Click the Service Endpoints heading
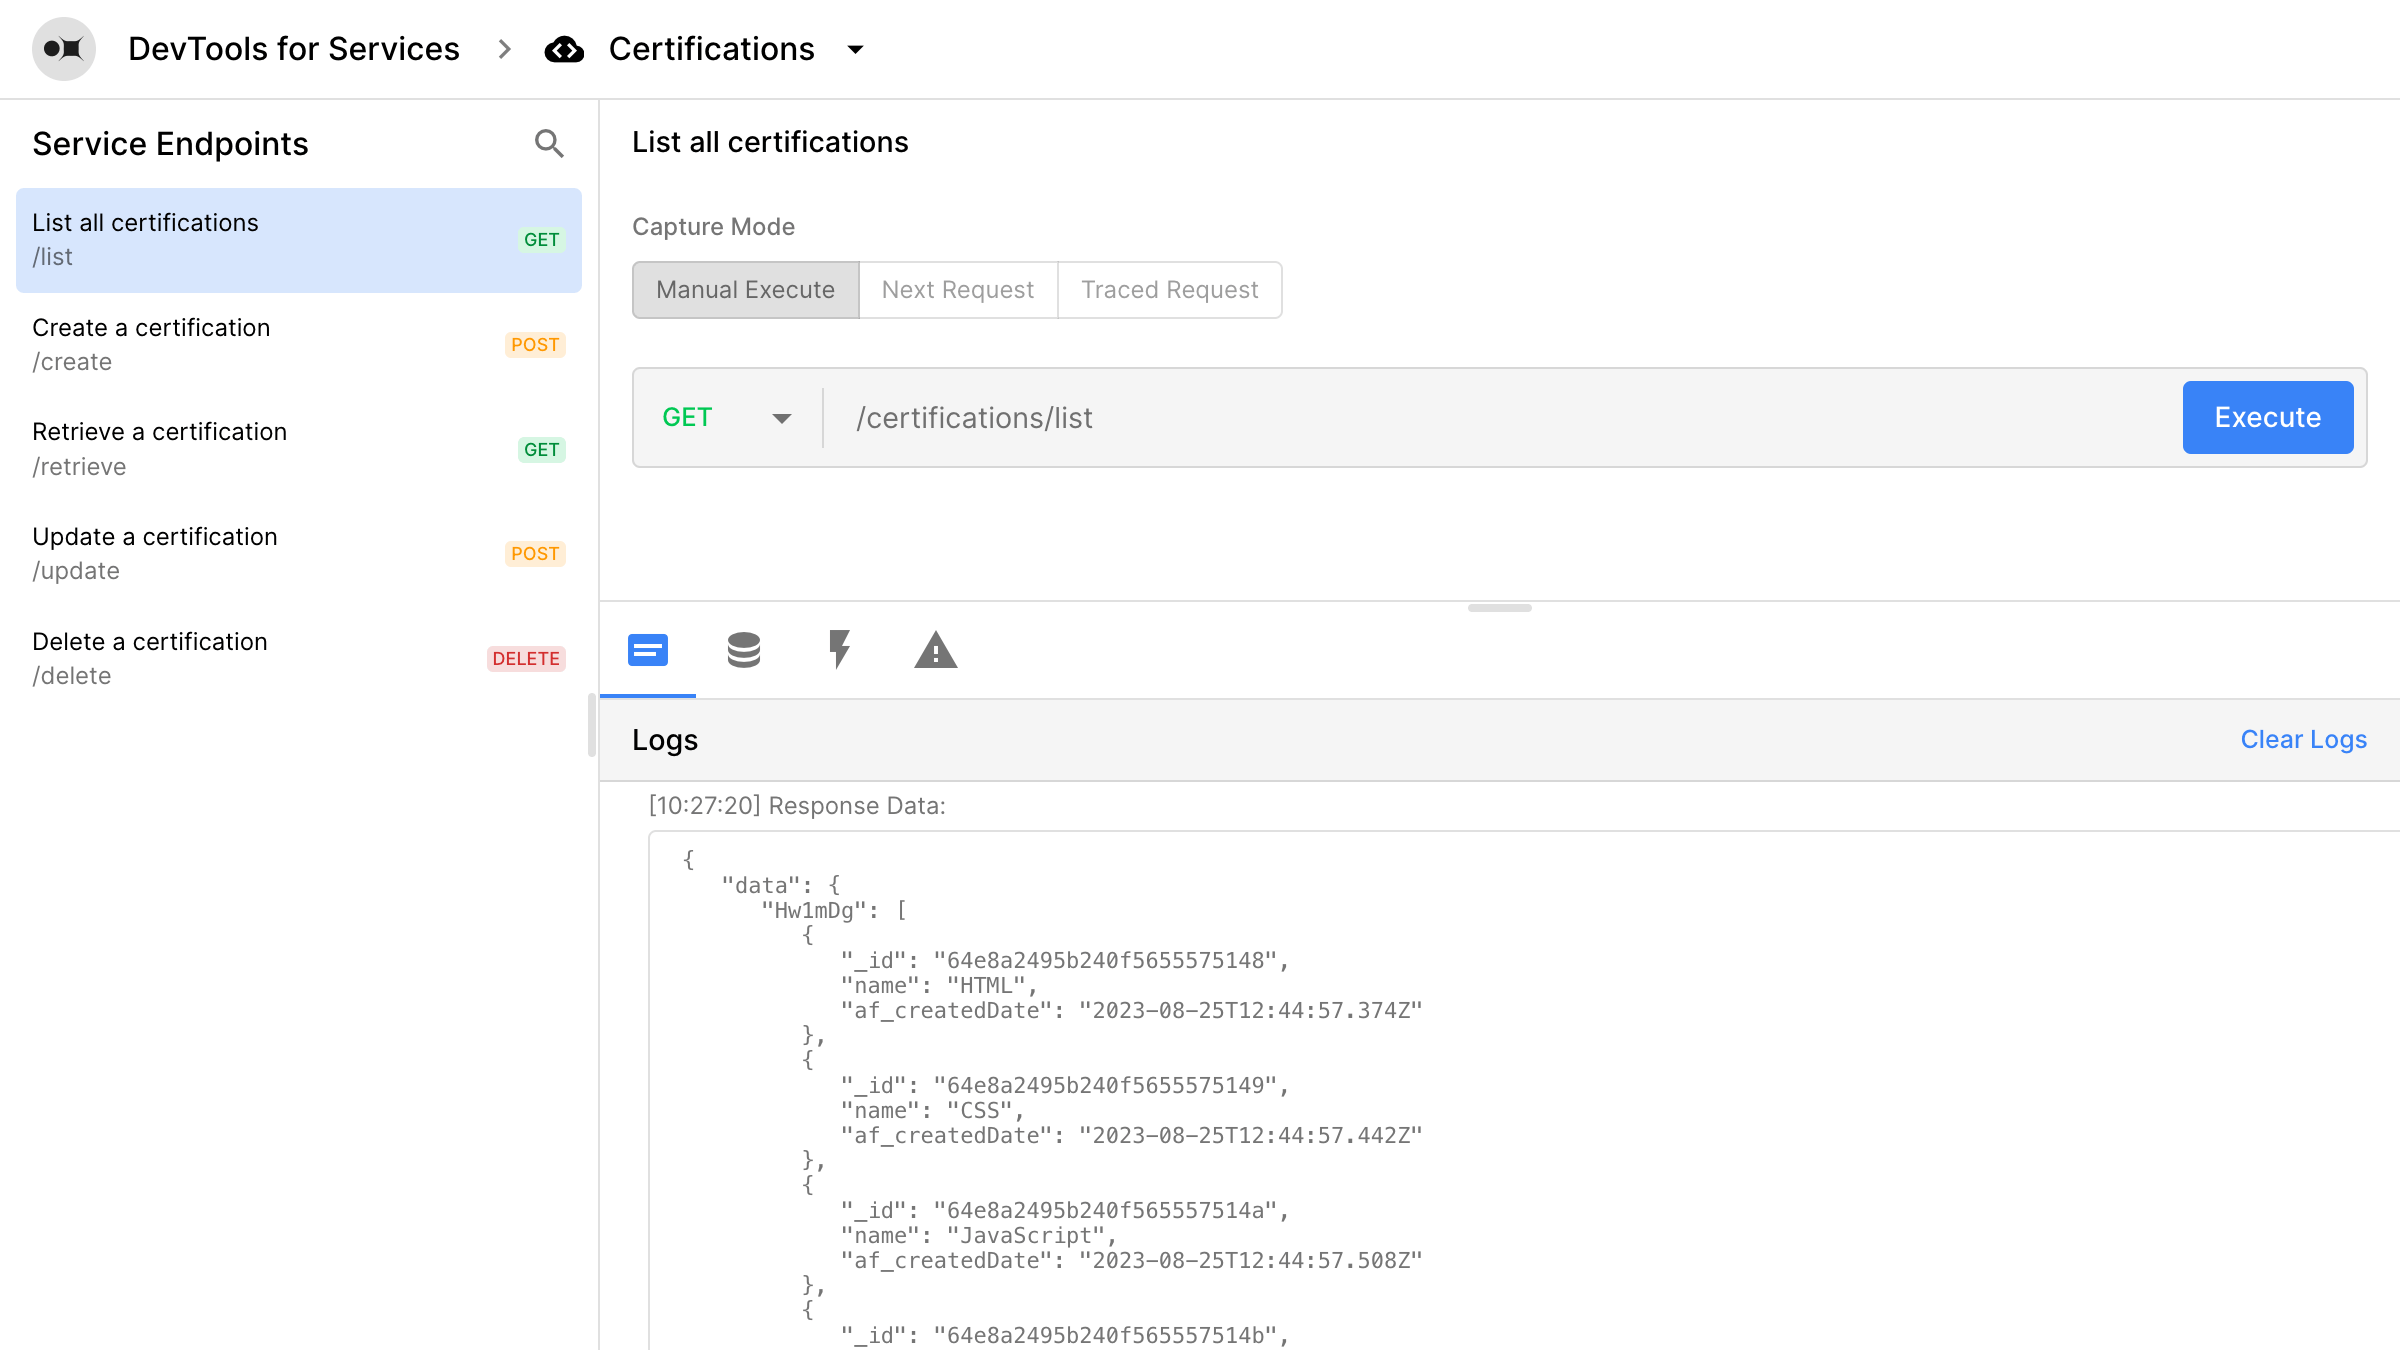Viewport: 2400px width, 1350px height. pos(170,144)
